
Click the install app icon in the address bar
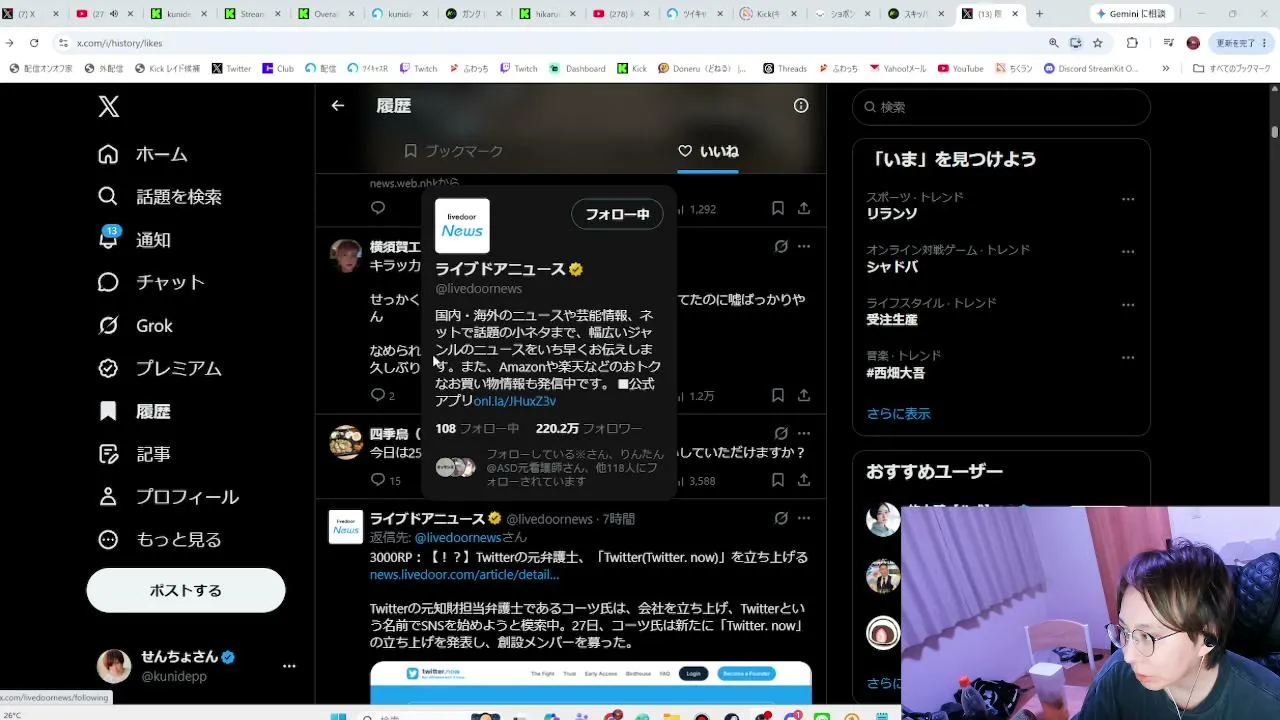(x=1075, y=43)
